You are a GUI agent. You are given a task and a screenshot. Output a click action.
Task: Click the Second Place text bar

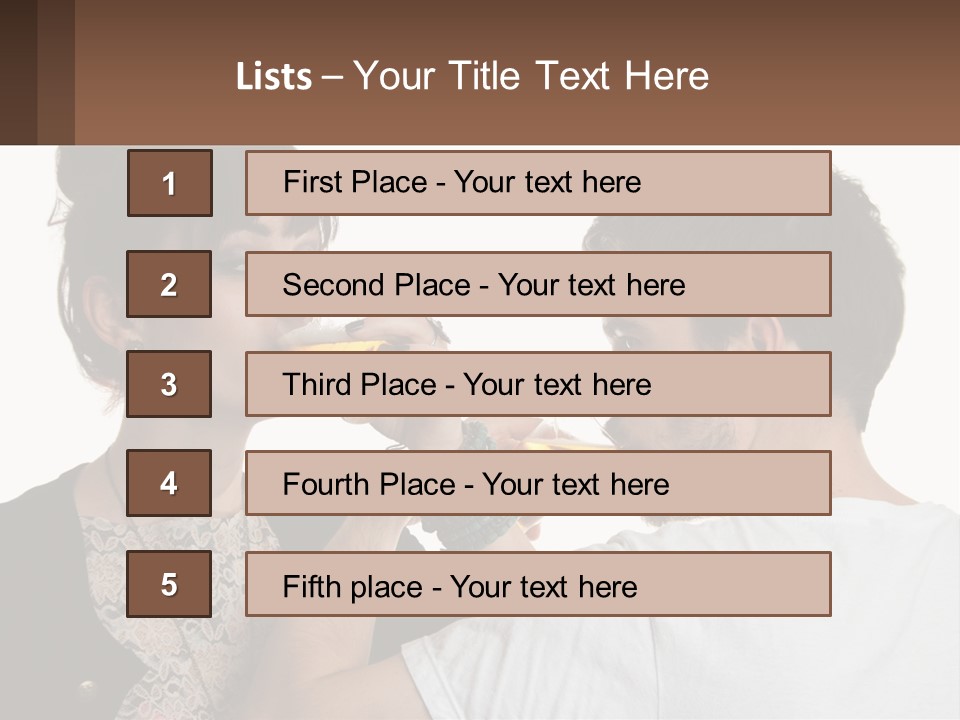[538, 284]
